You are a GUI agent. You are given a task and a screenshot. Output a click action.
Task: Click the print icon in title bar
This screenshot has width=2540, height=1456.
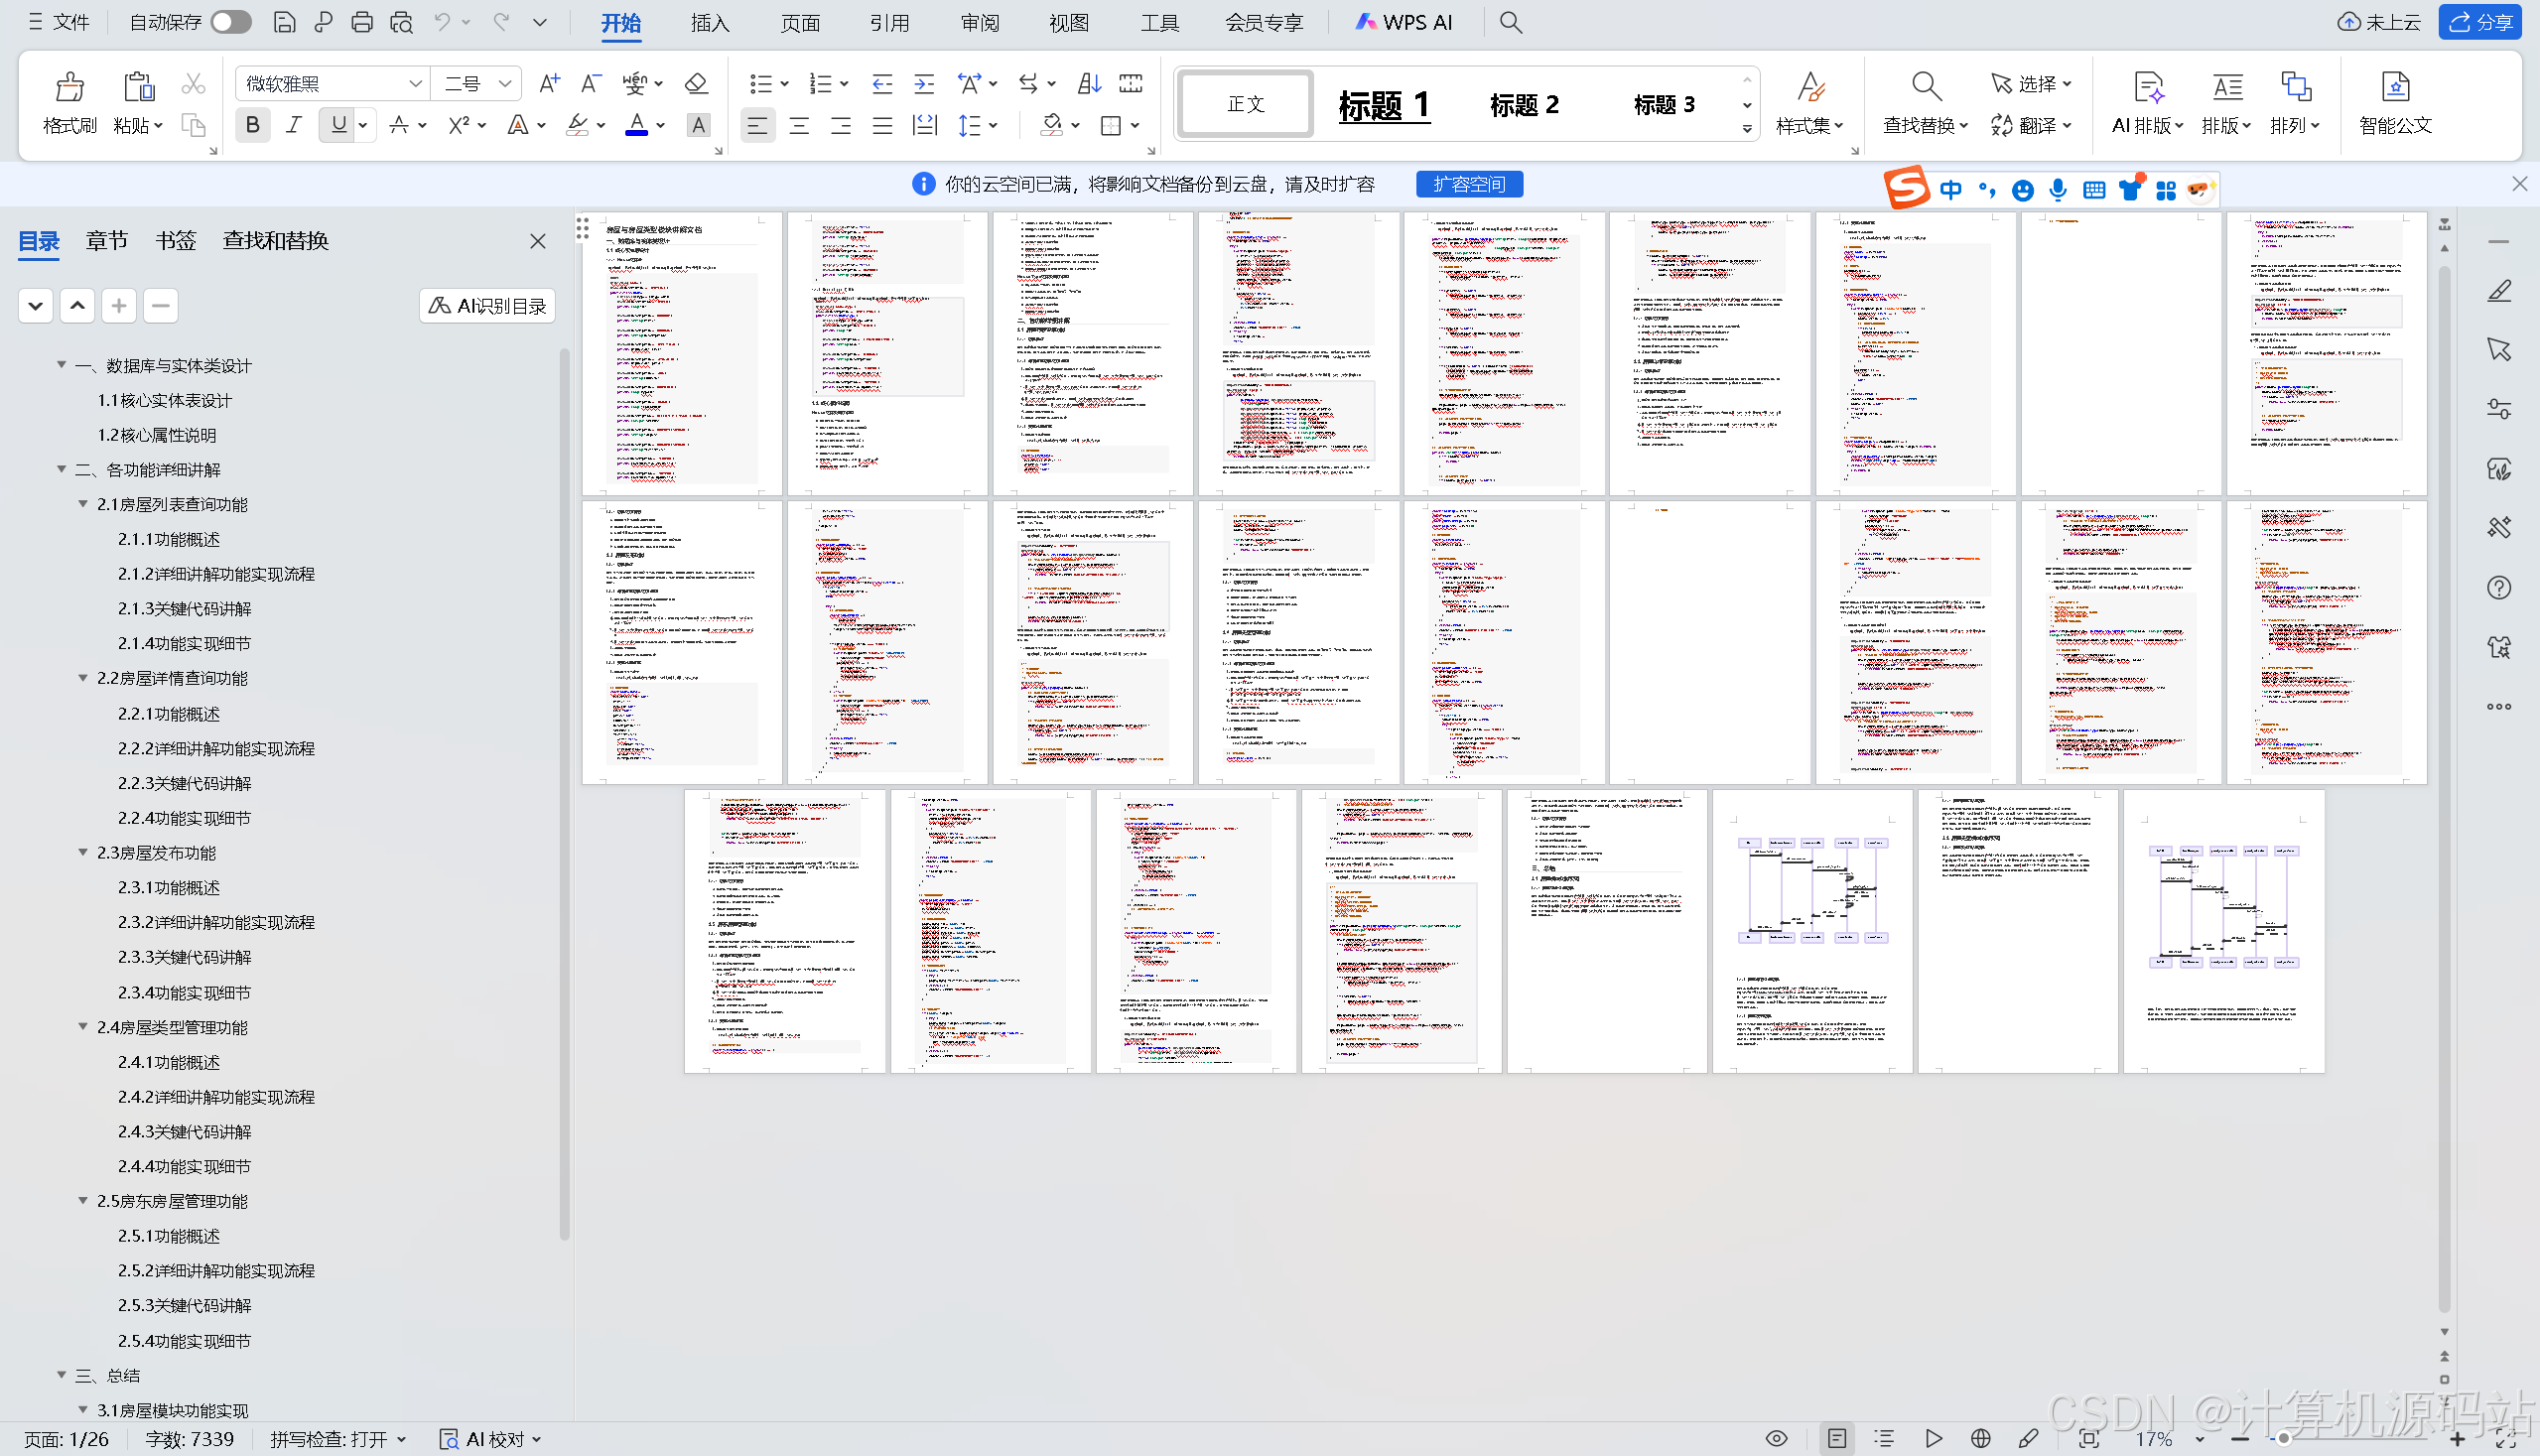coord(362,22)
